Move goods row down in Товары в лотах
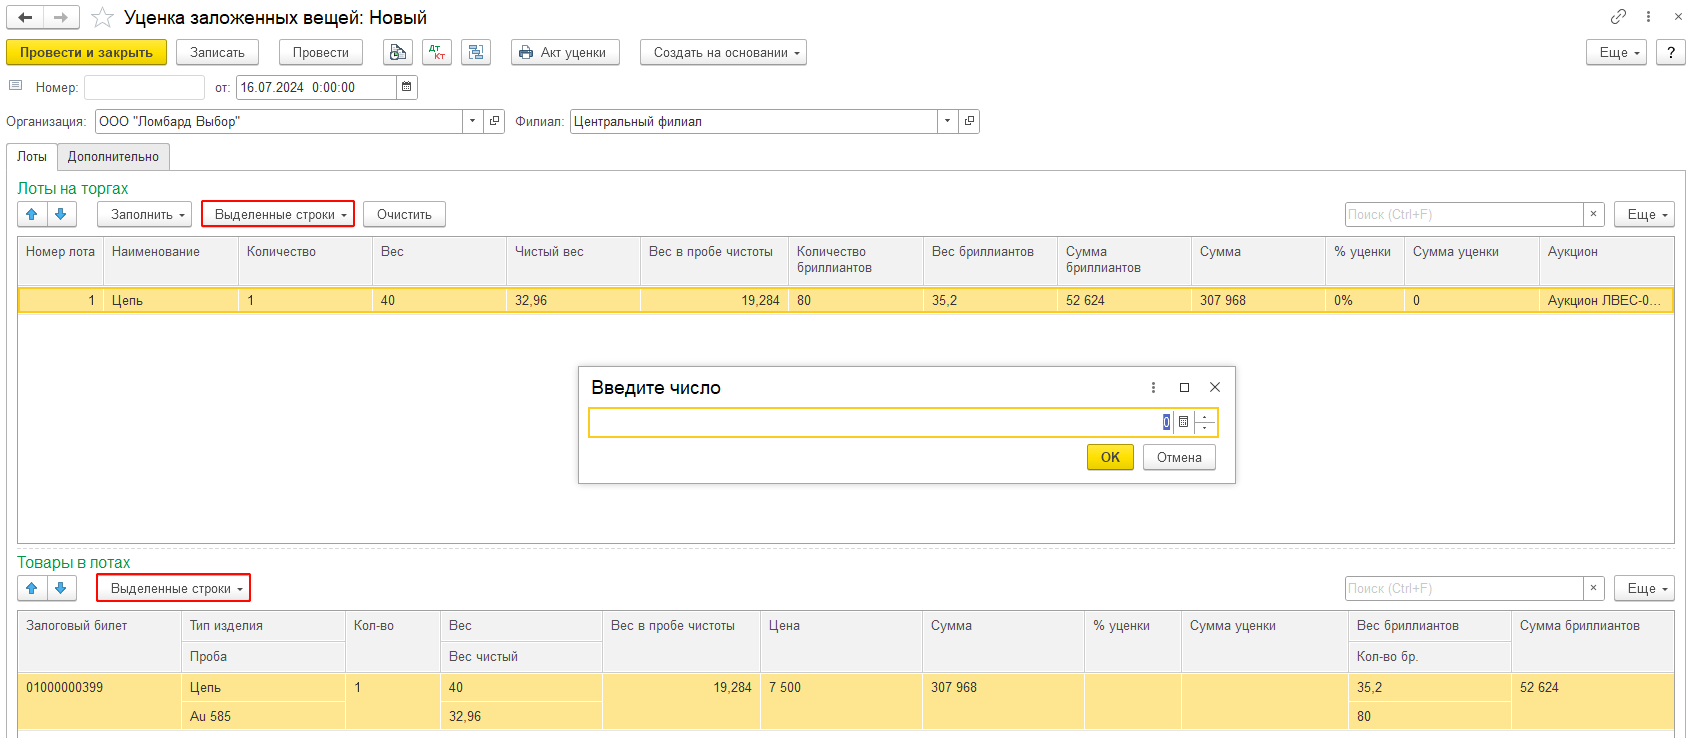Viewport: 1696px width, 738px height. click(x=61, y=588)
